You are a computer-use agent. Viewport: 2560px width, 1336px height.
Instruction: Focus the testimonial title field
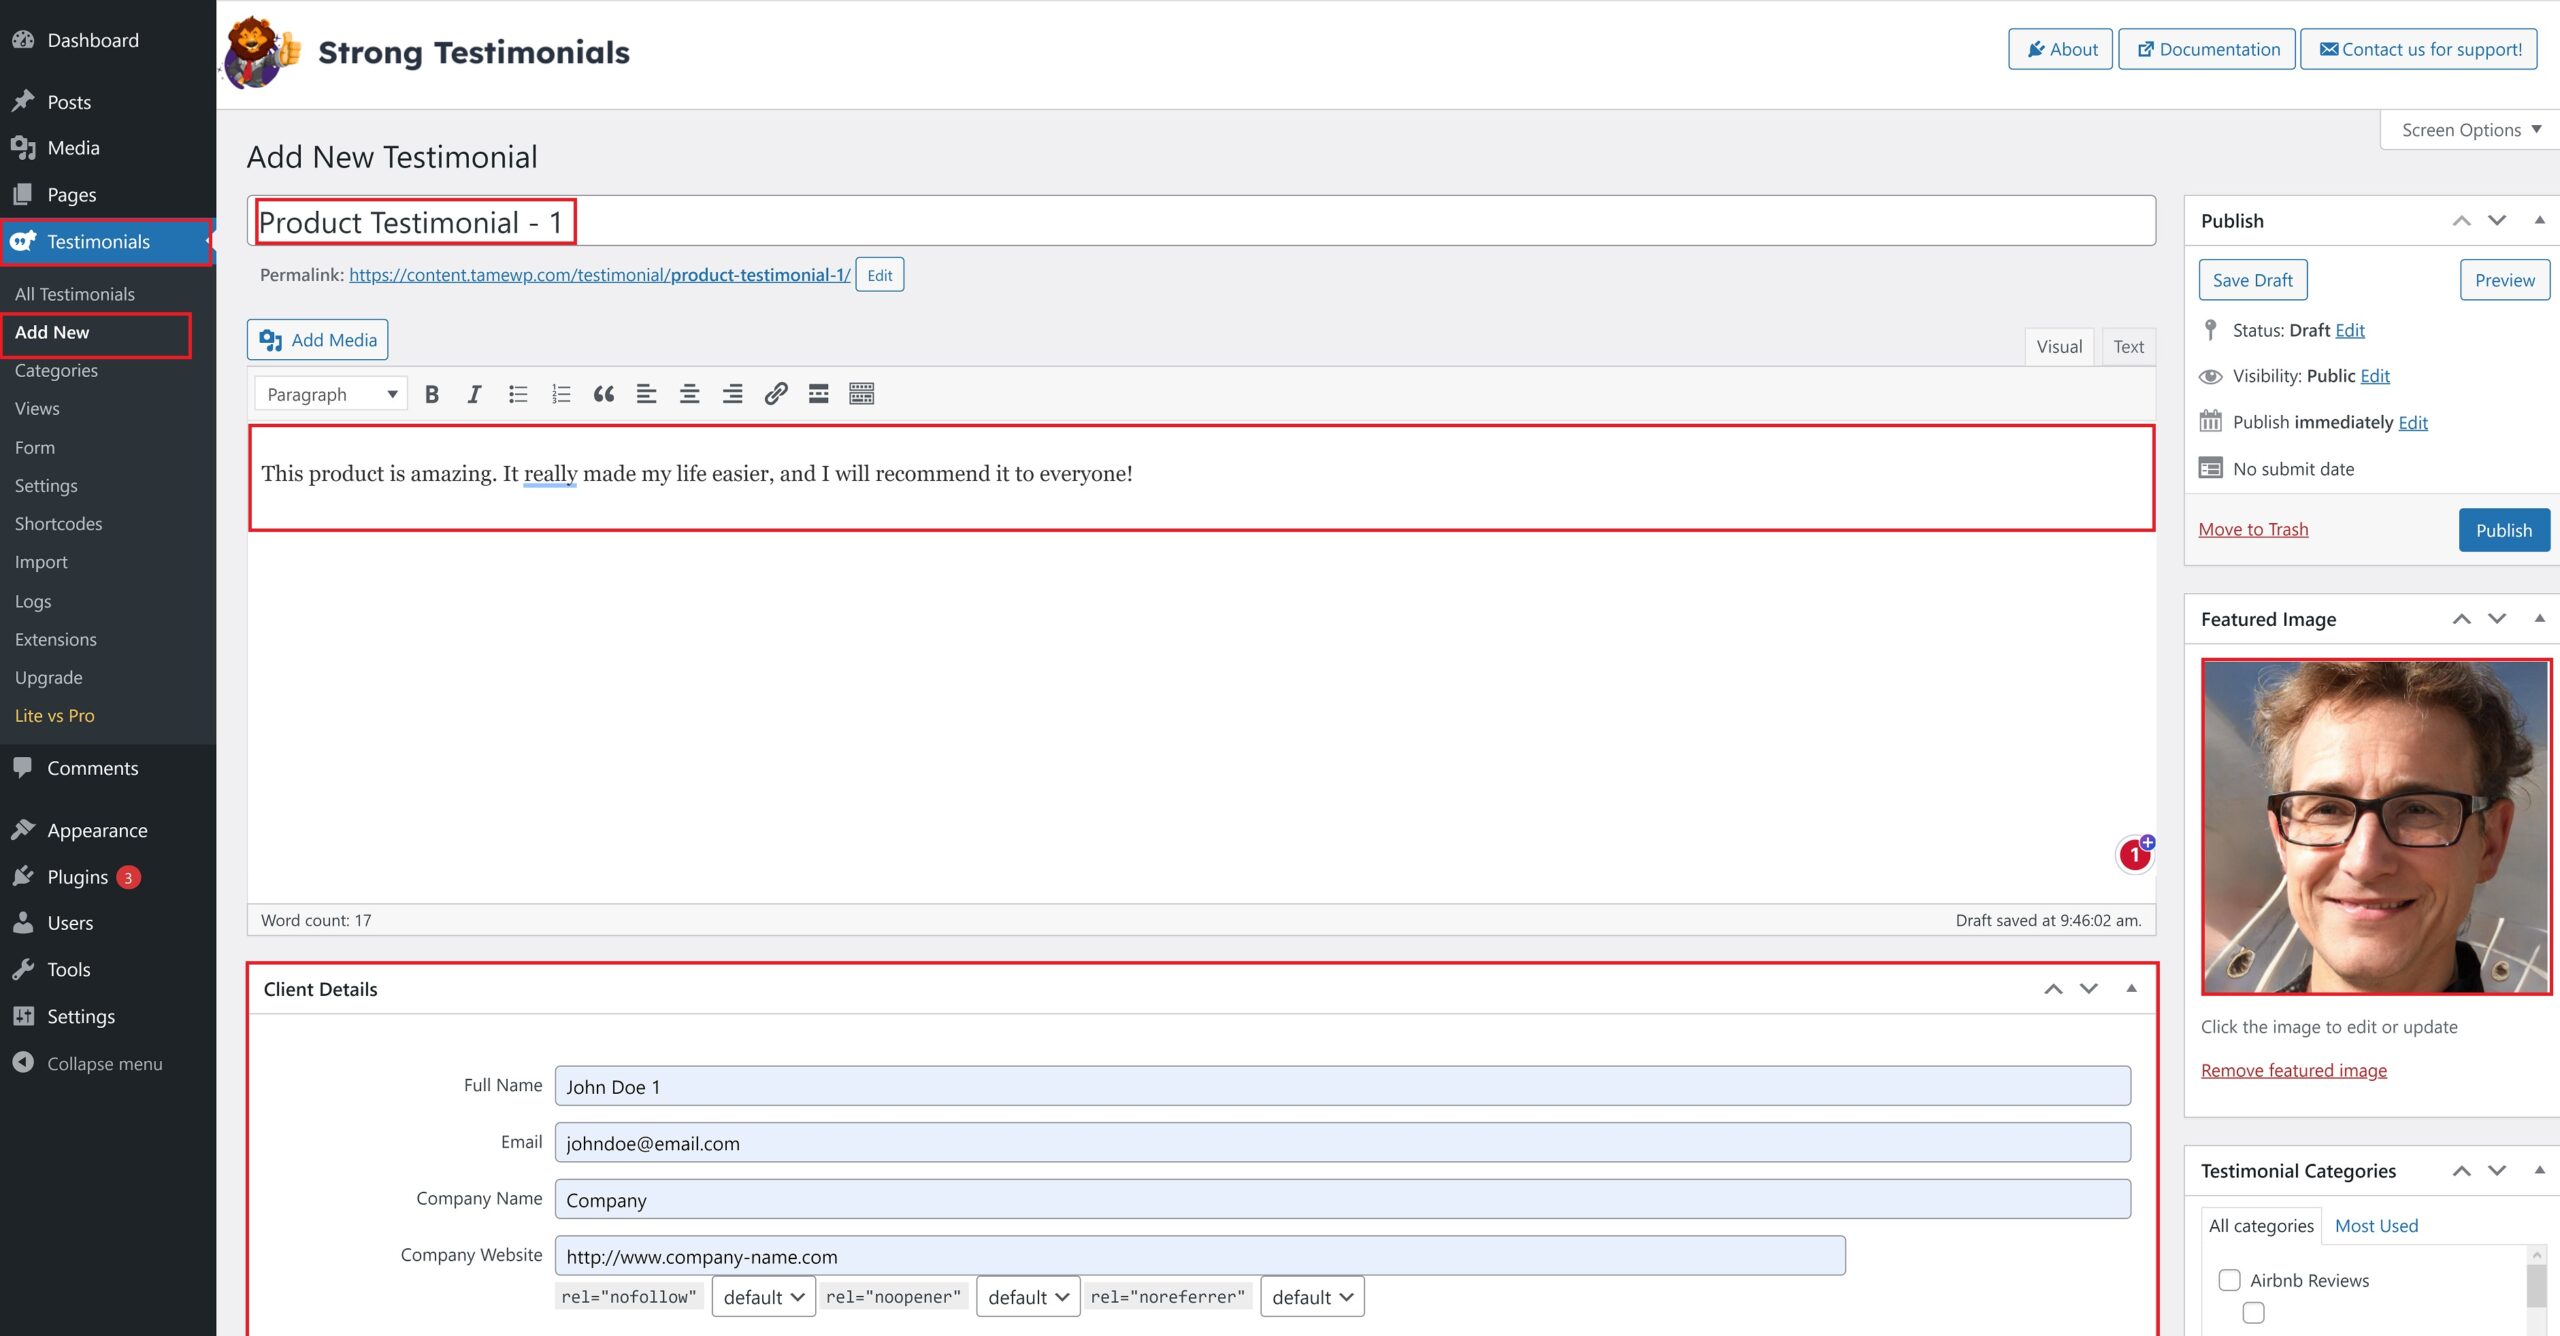point(1201,221)
